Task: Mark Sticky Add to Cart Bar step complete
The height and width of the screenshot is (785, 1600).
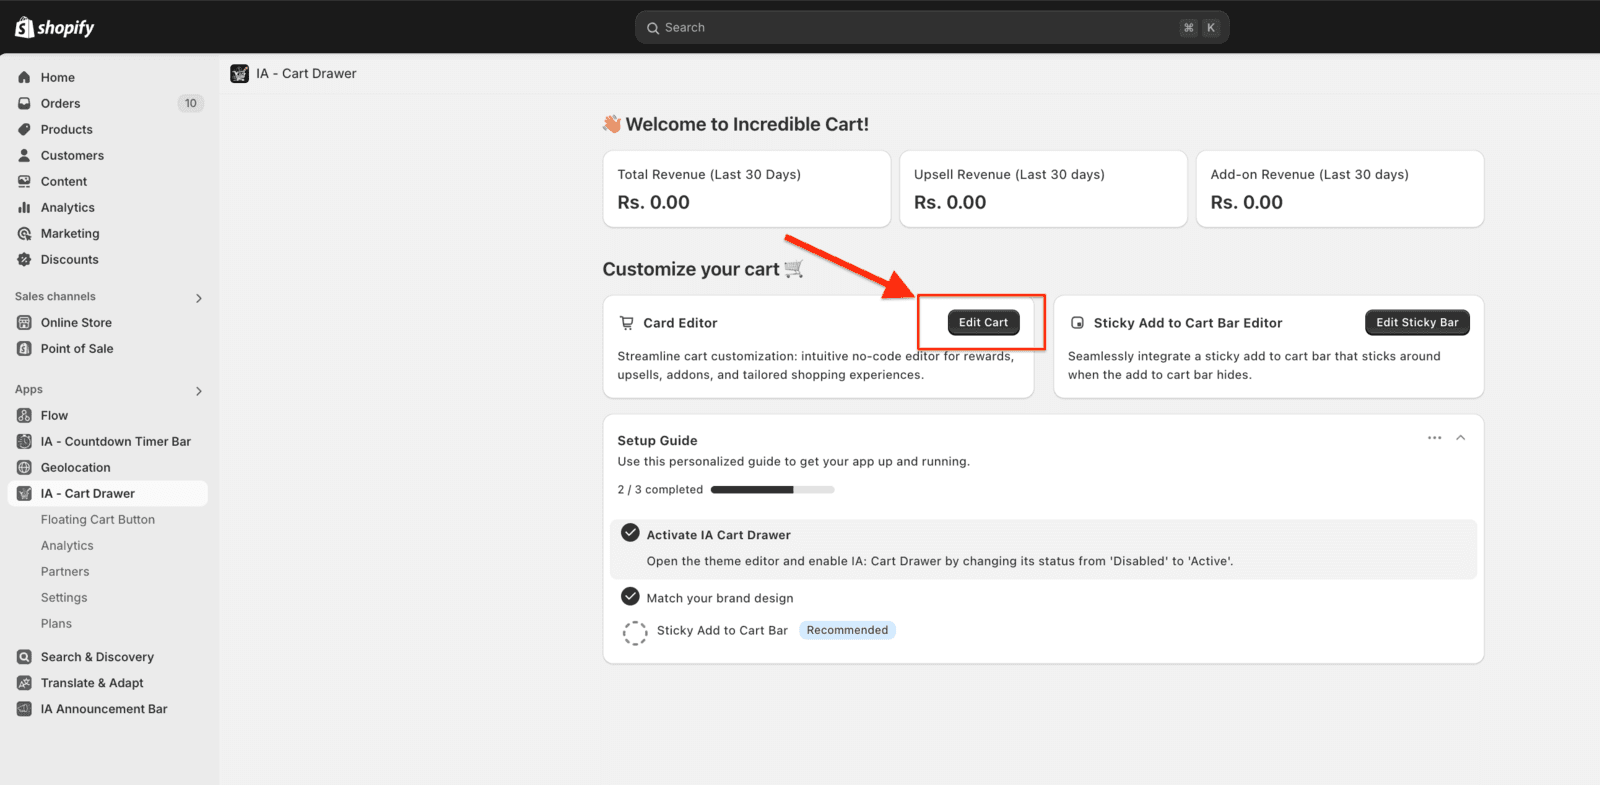Action: (635, 632)
